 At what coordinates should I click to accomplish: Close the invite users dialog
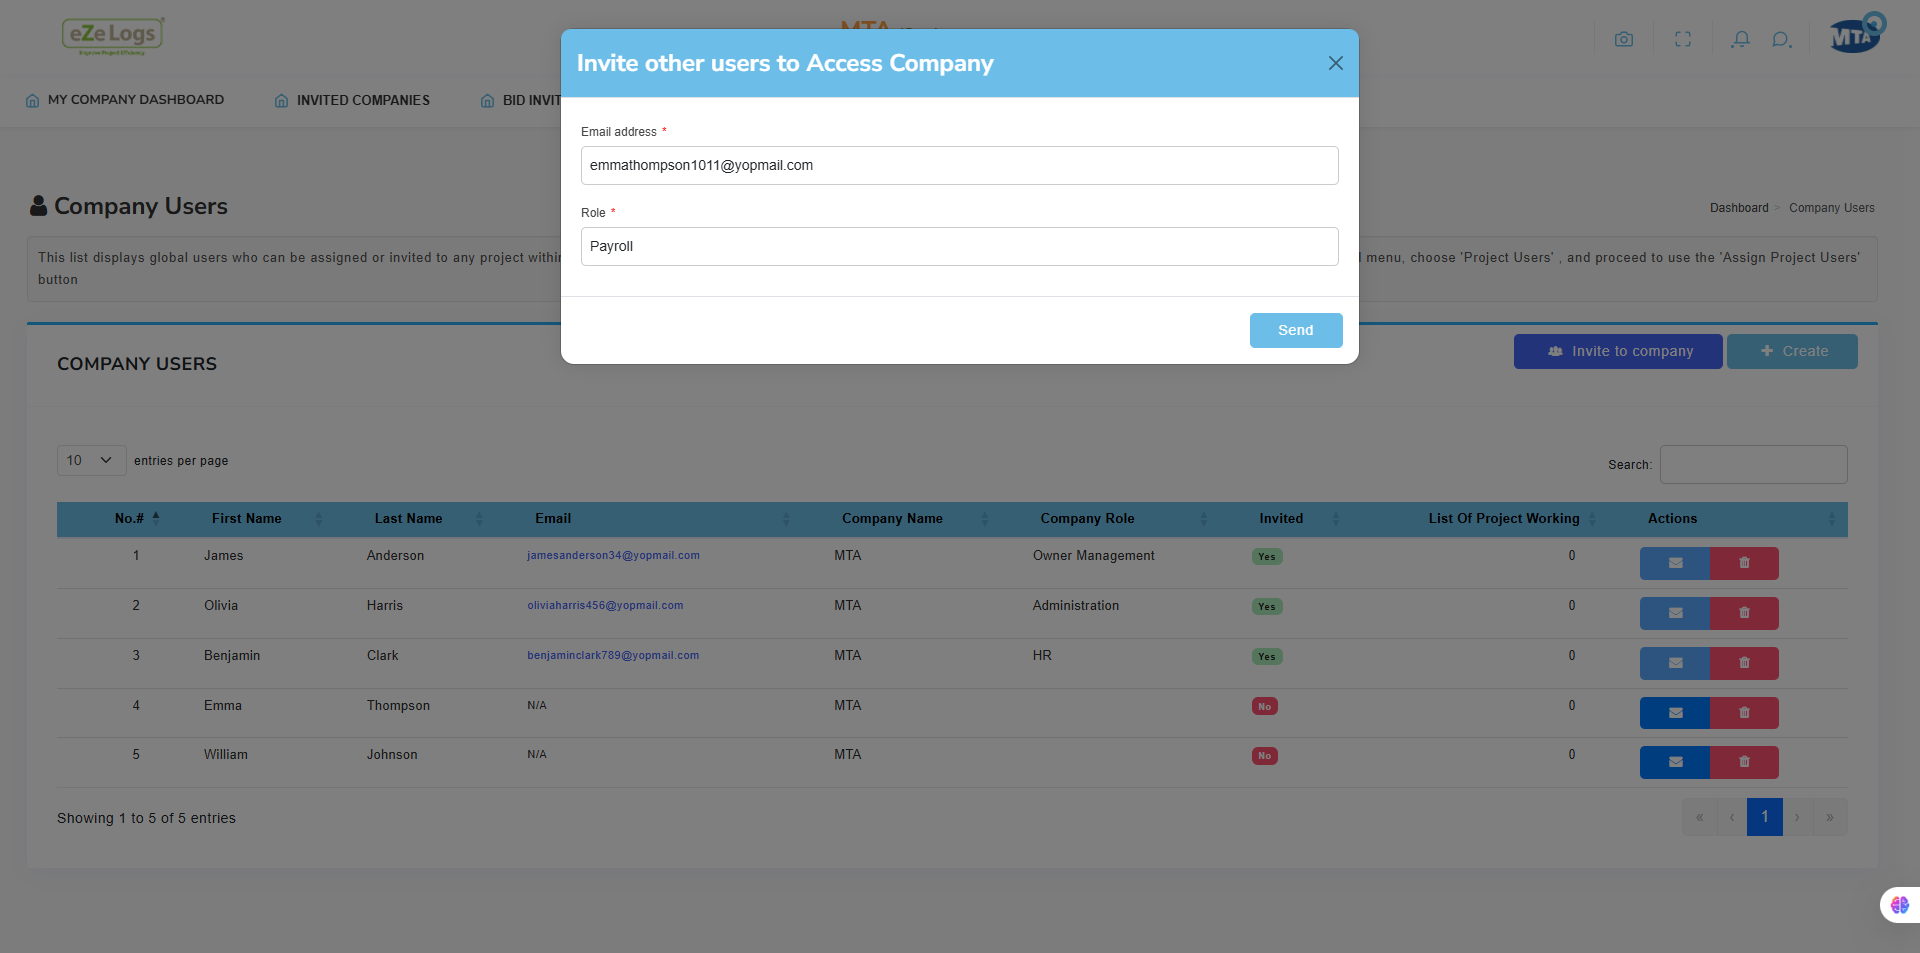coord(1335,63)
